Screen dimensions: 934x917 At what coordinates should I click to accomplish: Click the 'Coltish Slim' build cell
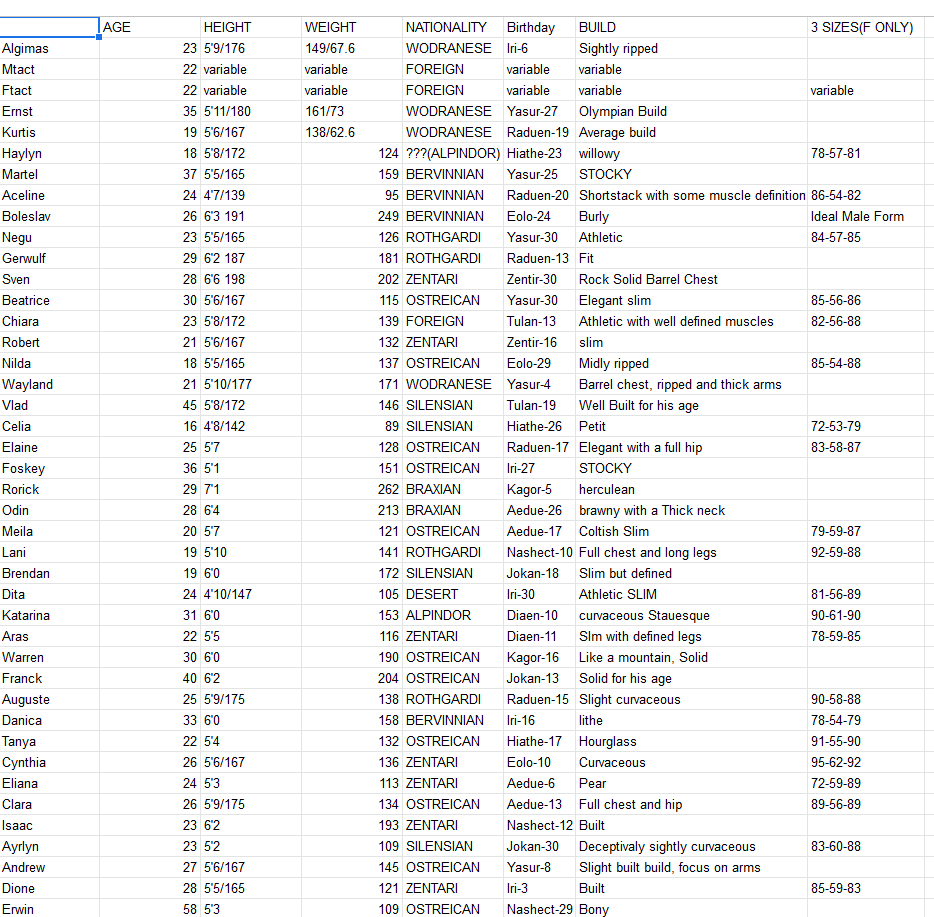click(692, 531)
